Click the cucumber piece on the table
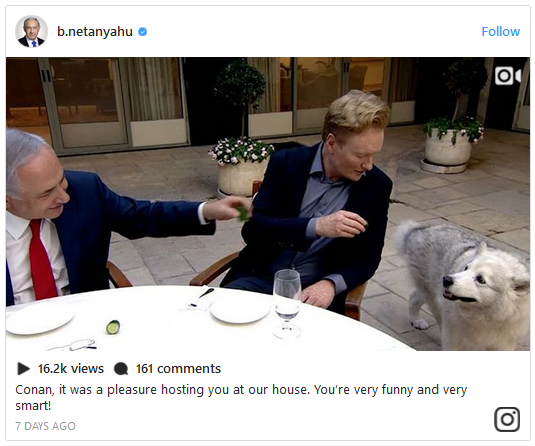 coord(113,327)
